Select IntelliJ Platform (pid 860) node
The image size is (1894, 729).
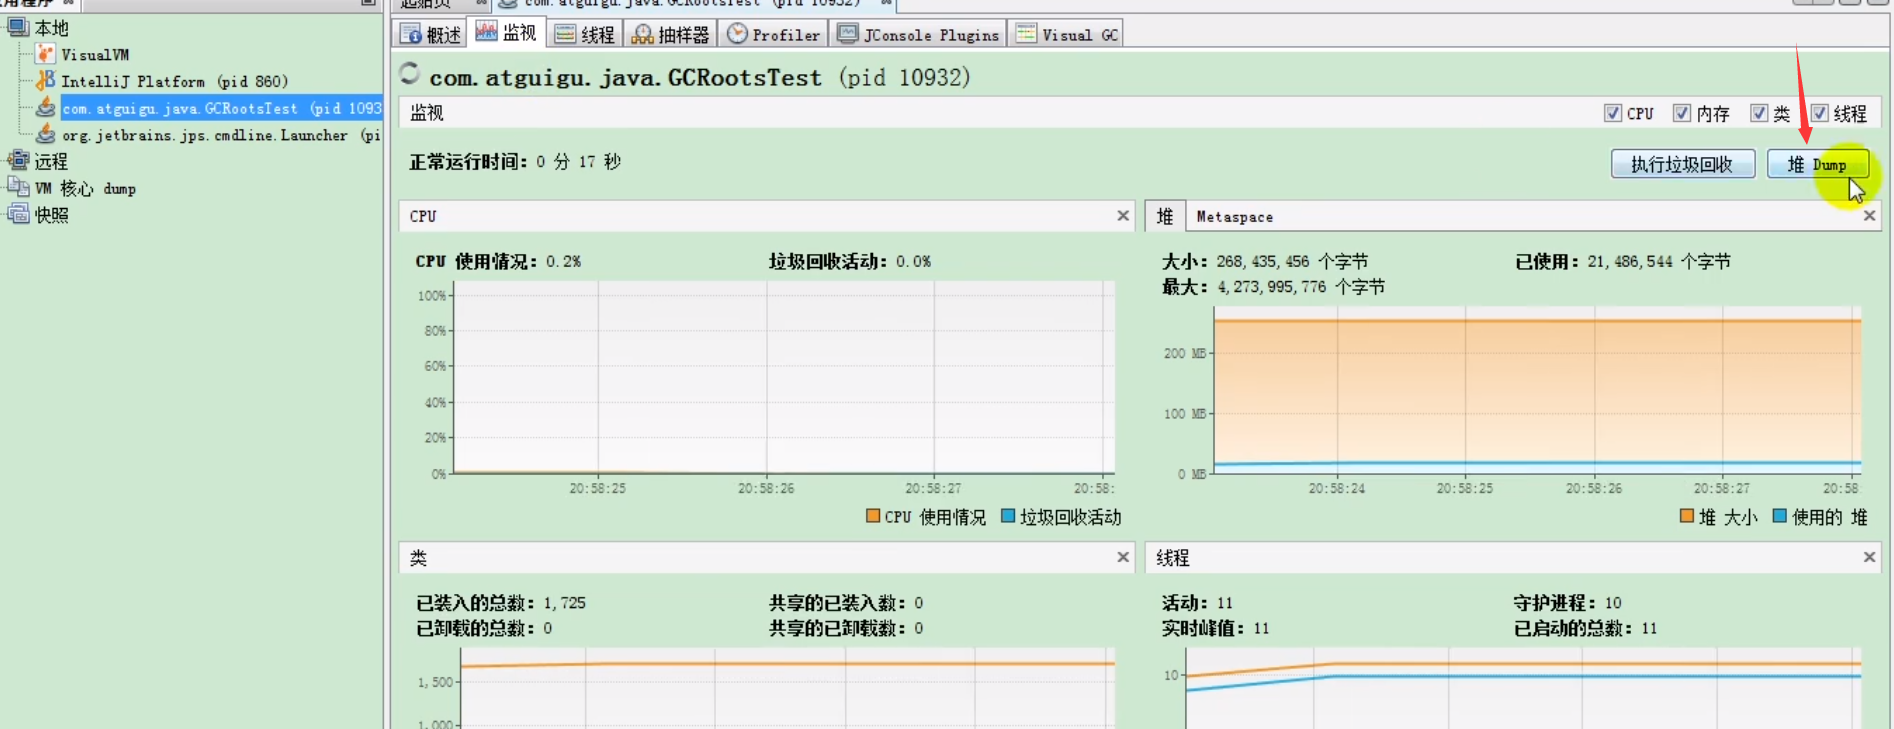[x=162, y=81]
